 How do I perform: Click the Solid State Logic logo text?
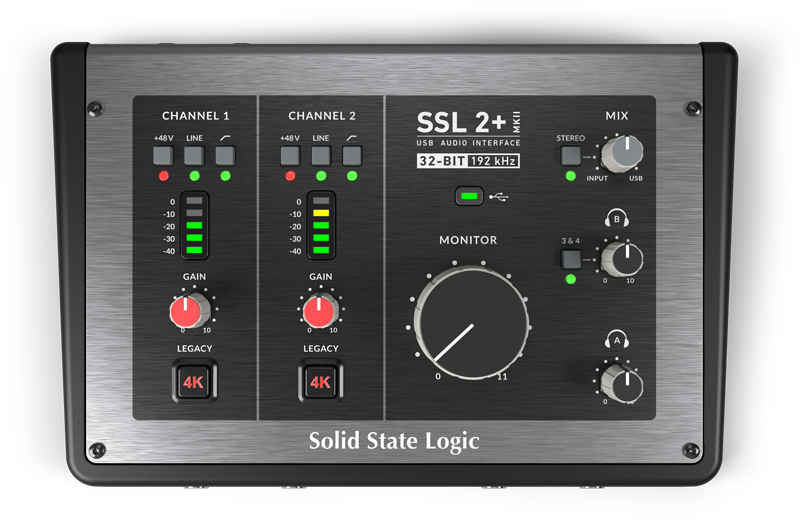[393, 440]
